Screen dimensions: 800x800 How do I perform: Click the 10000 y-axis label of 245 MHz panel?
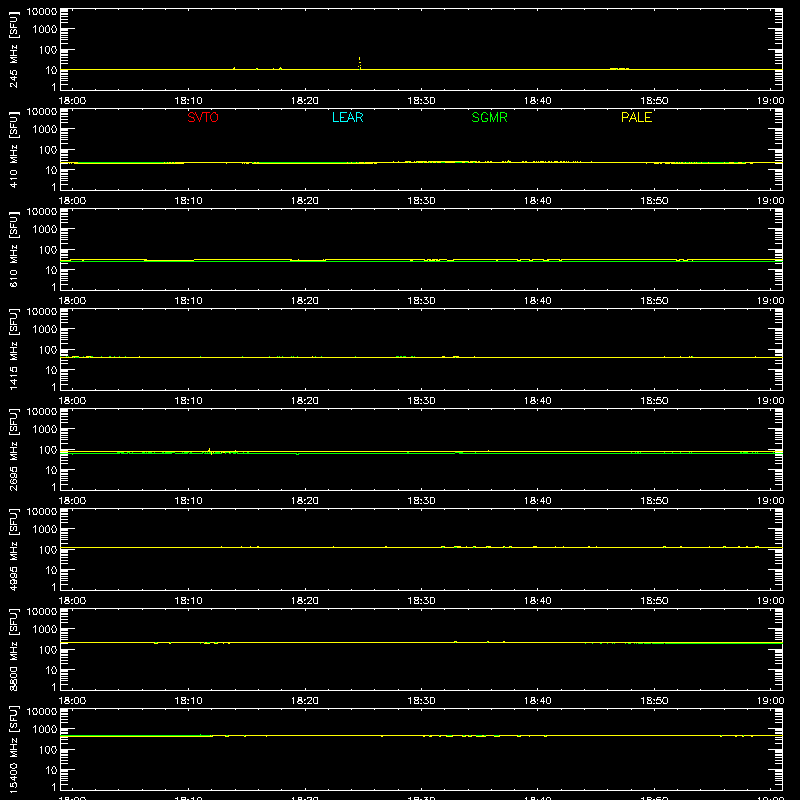coord(42,12)
